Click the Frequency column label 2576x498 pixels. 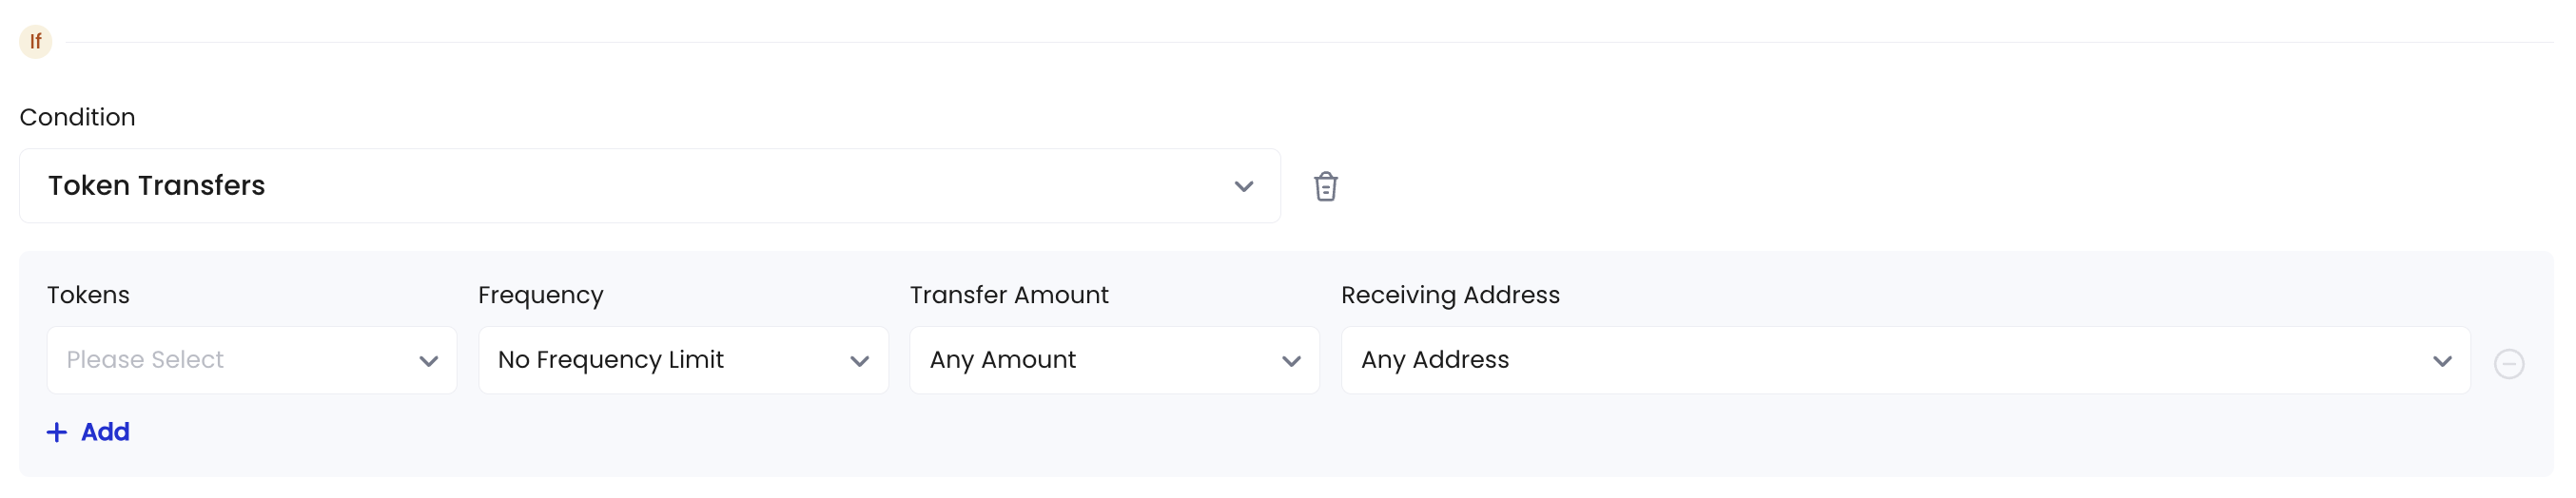pos(541,296)
